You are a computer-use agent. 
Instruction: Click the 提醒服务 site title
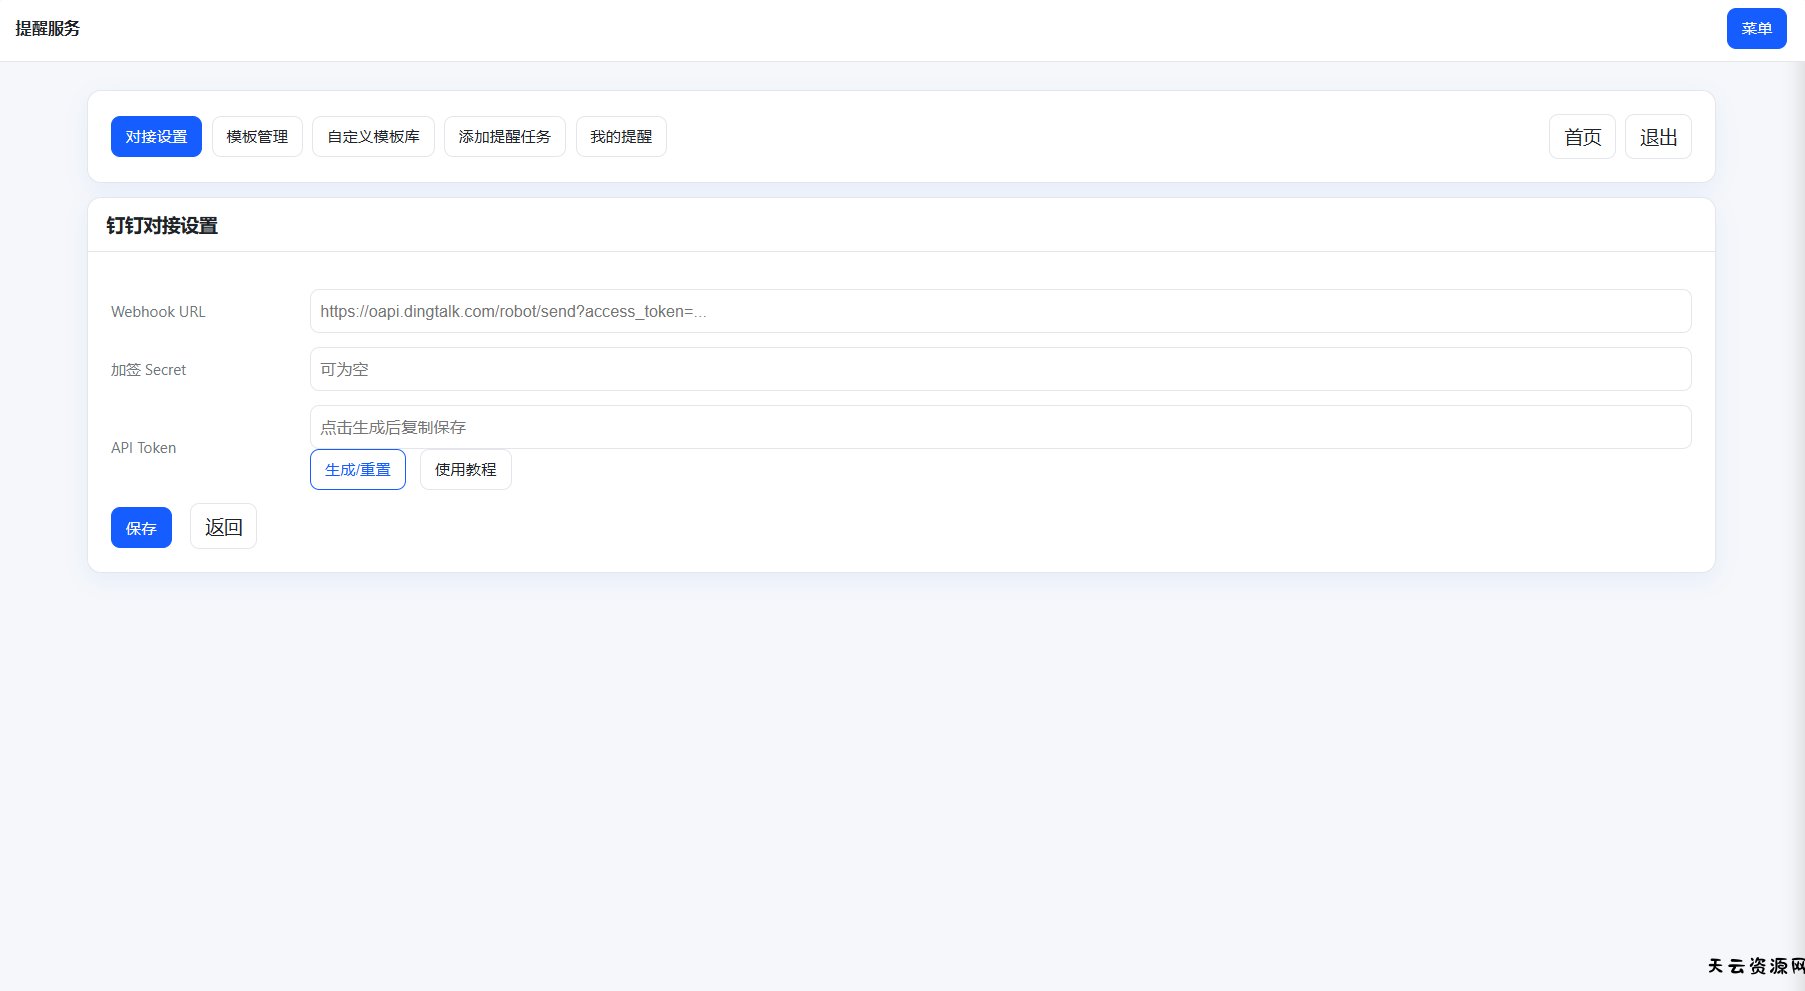click(47, 29)
